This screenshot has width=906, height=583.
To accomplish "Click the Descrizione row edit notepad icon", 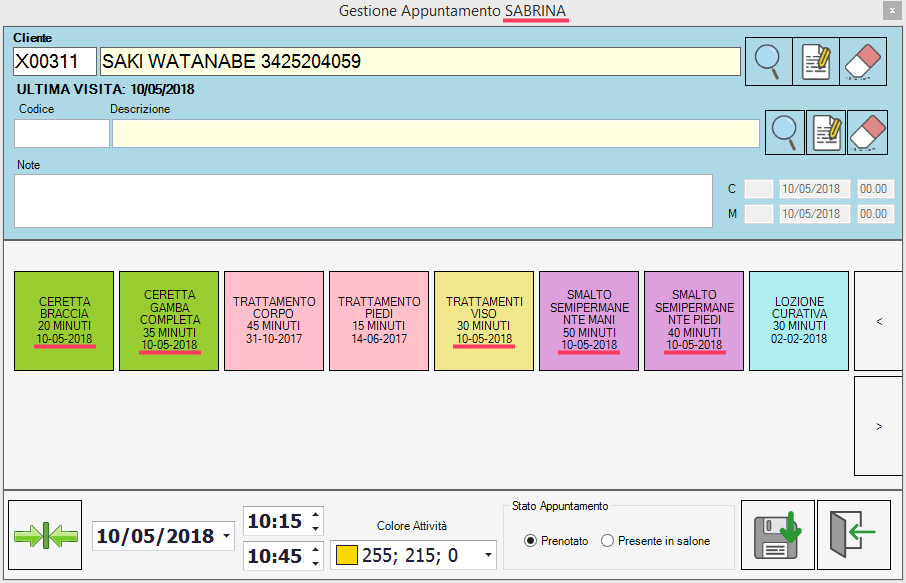I will tap(826, 133).
